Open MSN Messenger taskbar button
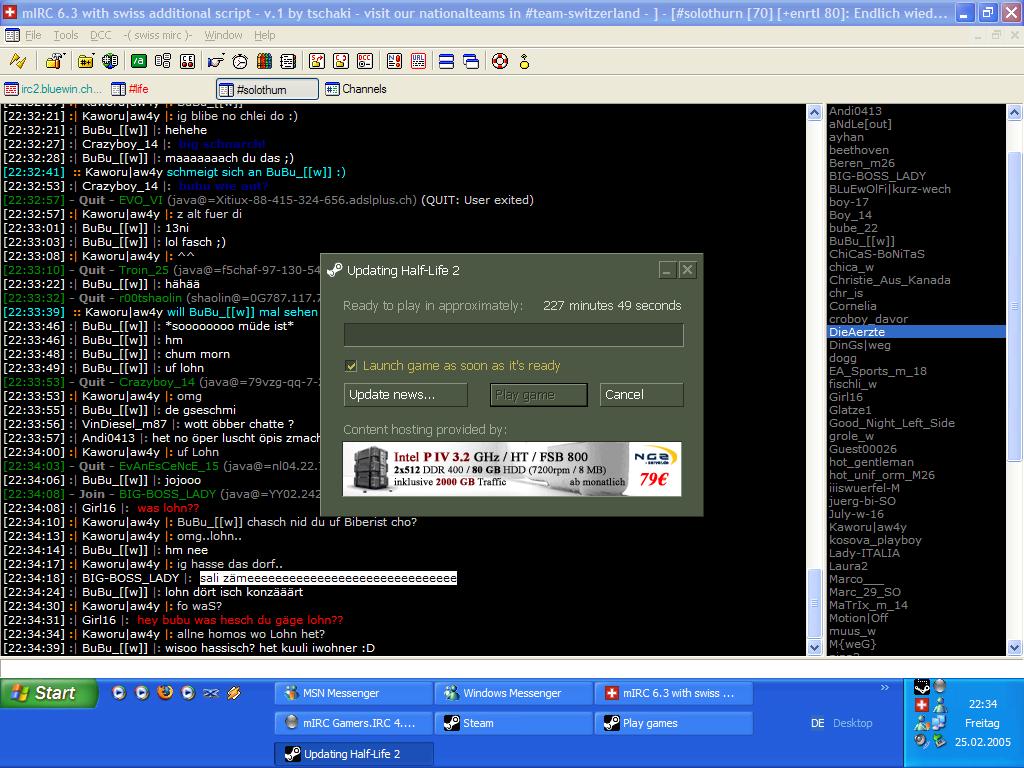This screenshot has height=768, width=1024. pos(353,693)
